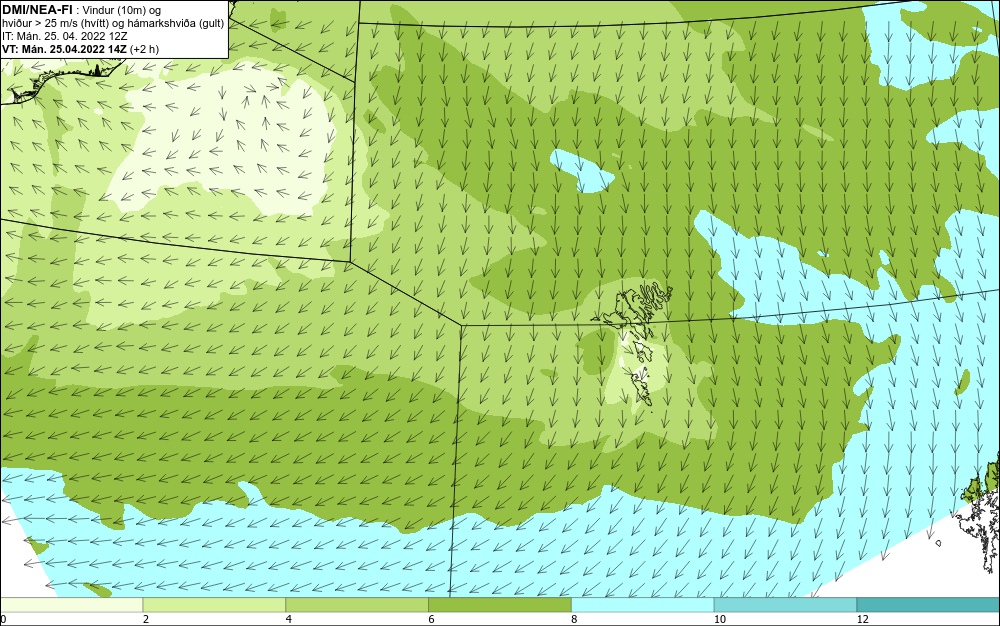
Task: Click the small cyan wind patch northwest of the Faroes
Action: click(x=582, y=170)
